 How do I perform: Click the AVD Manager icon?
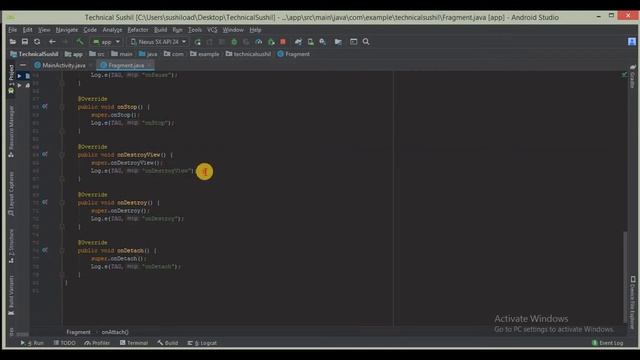[x=311, y=42]
